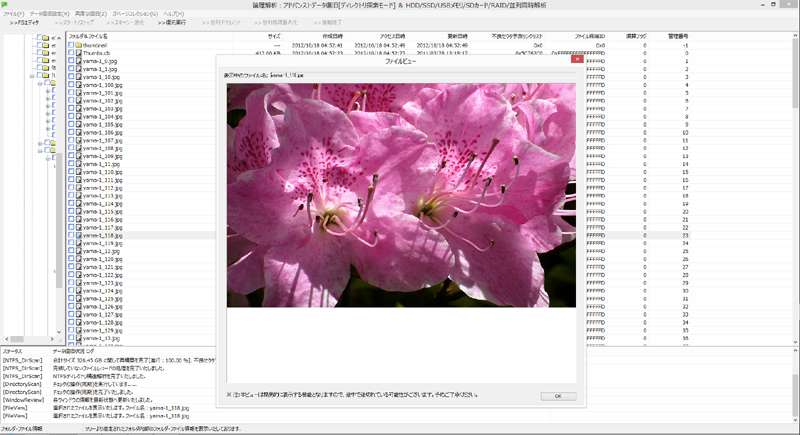Click the green app icon in title bar
Screen dimensions: 800x435
(5, 5)
